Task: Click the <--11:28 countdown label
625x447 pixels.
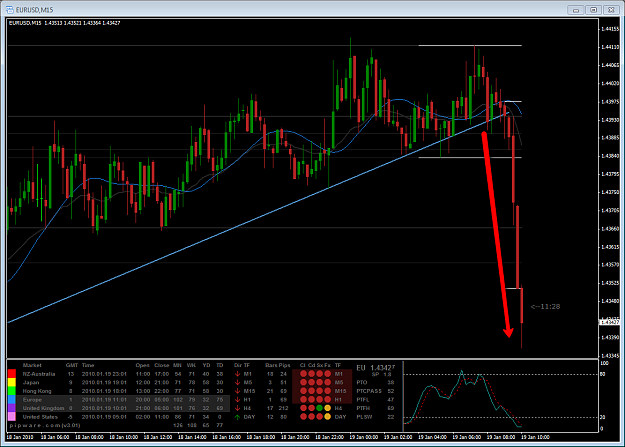Action: 545,307
